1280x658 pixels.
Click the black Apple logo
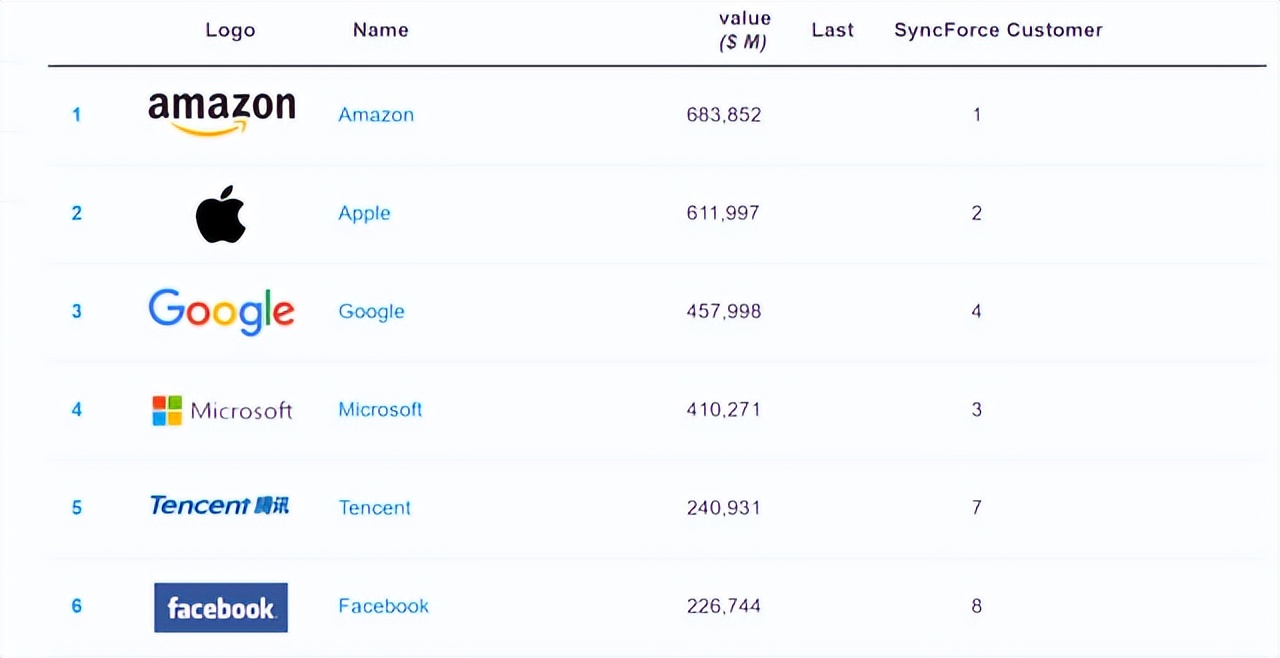coord(221,213)
